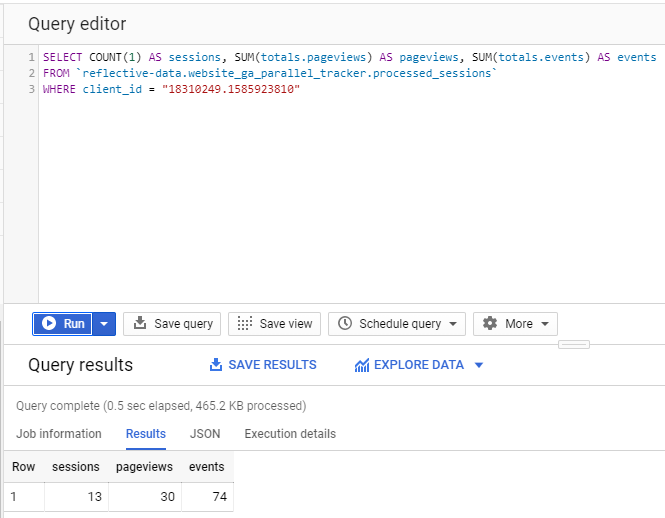Click the Save view grid icon

245,323
